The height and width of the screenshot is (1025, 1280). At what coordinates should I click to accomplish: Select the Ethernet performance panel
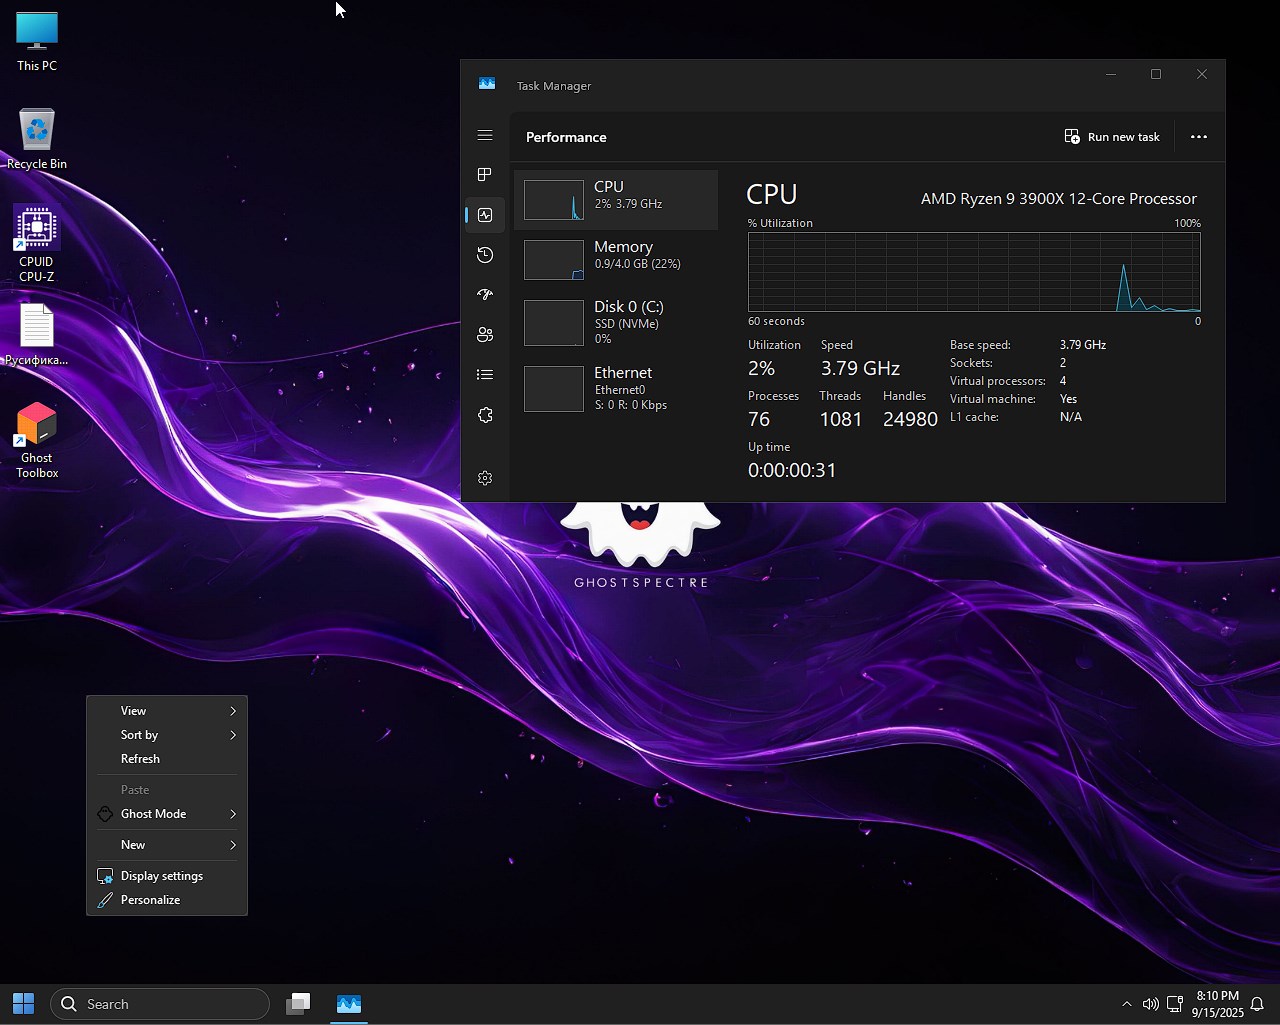coord(617,388)
